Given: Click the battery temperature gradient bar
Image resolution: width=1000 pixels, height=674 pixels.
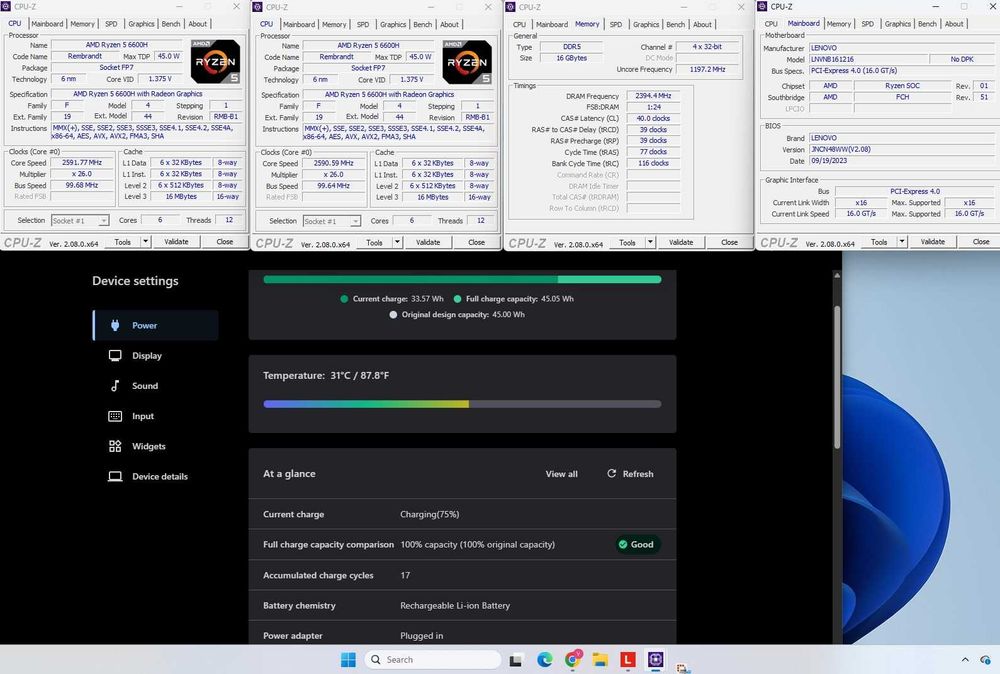Looking at the screenshot, I should 462,404.
